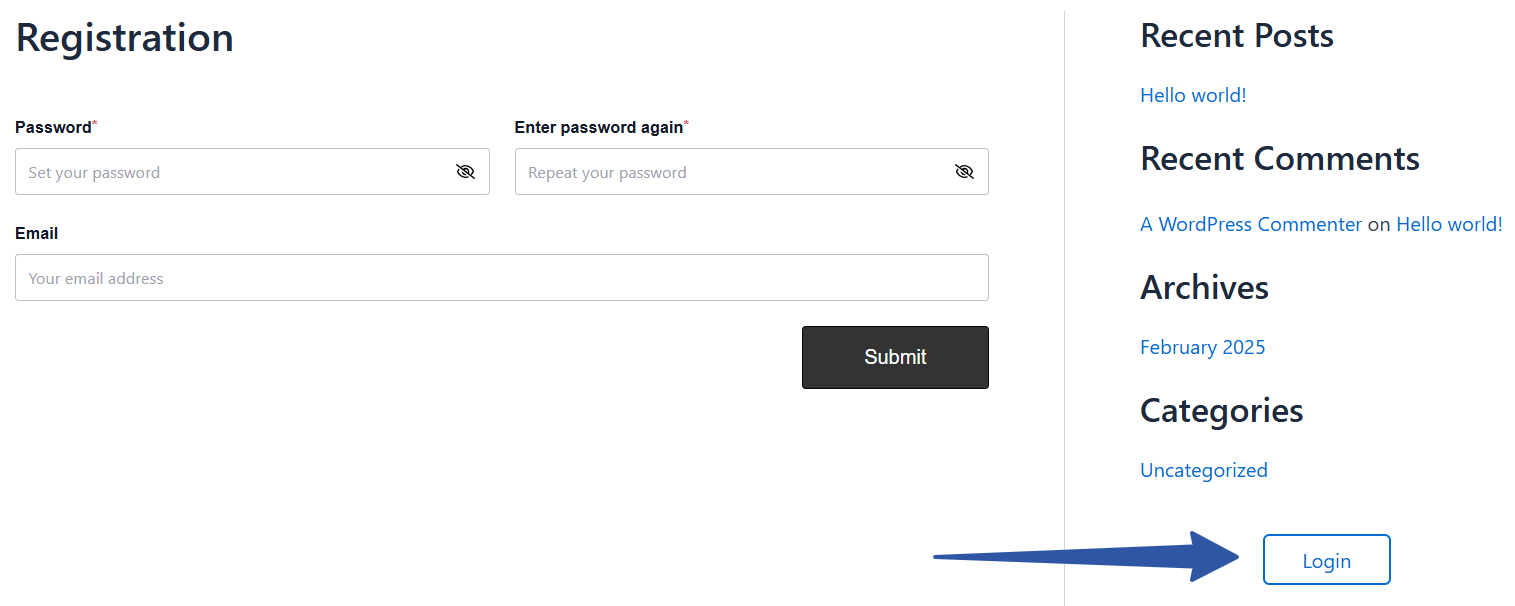This screenshot has height=606, width=1515.
Task: Click the Archives sidebar heading
Action: 1204,288
